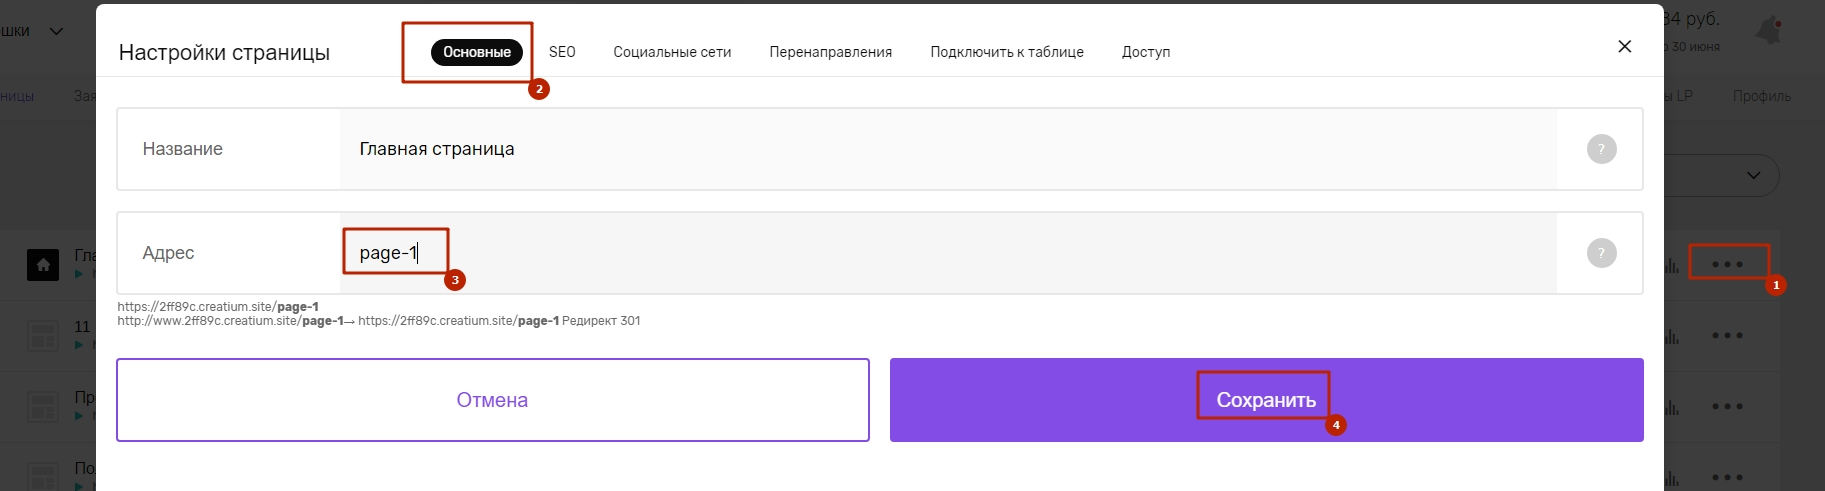The image size is (1825, 491).
Task: Click the Название field with Главная страница
Action: click(948, 149)
